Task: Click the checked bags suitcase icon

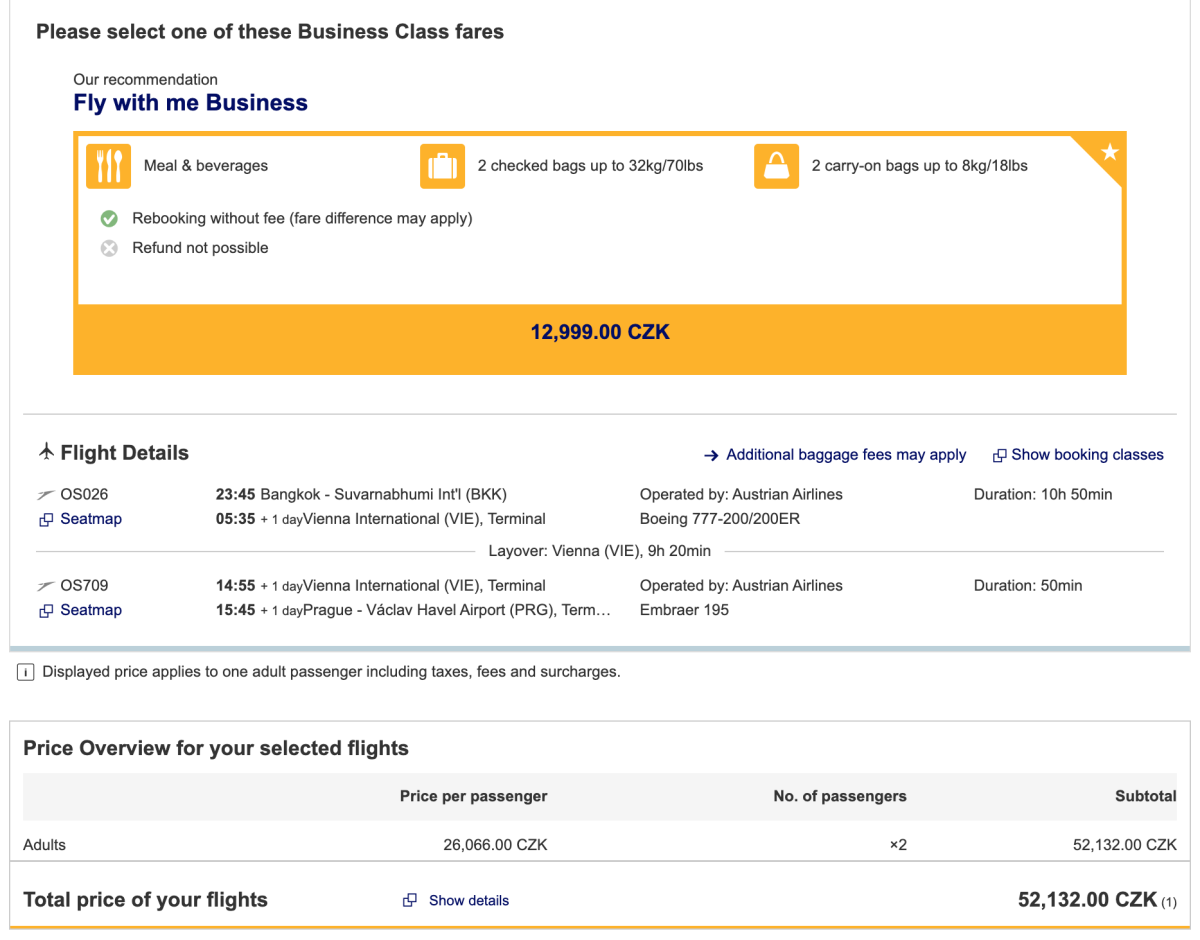Action: click(442, 166)
